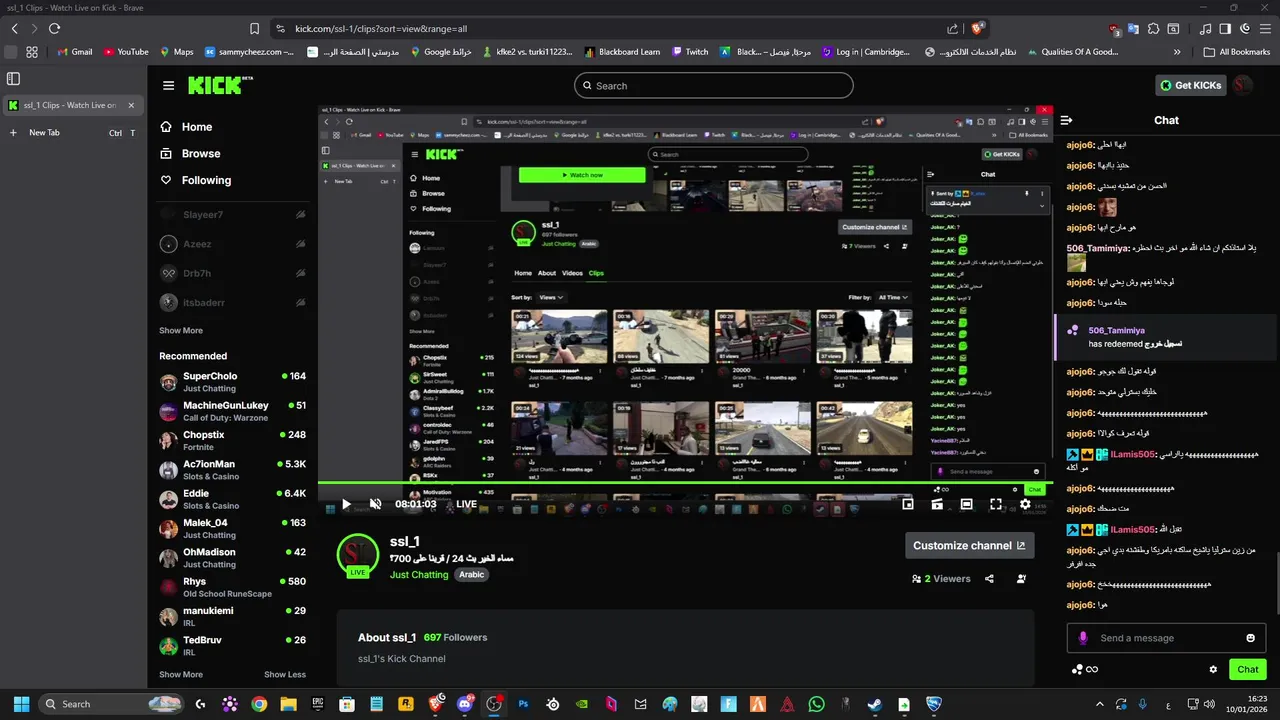The image size is (1280, 720).
Task: Click chat message input field
Action: tap(1167, 638)
